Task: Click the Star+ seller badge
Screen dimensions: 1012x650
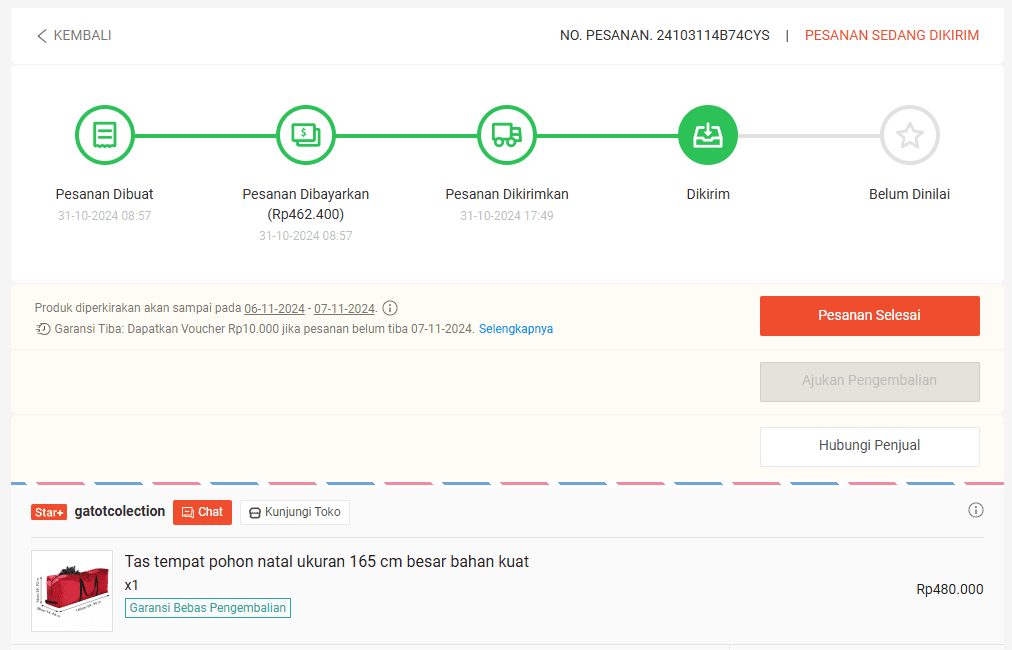Action: coord(49,512)
